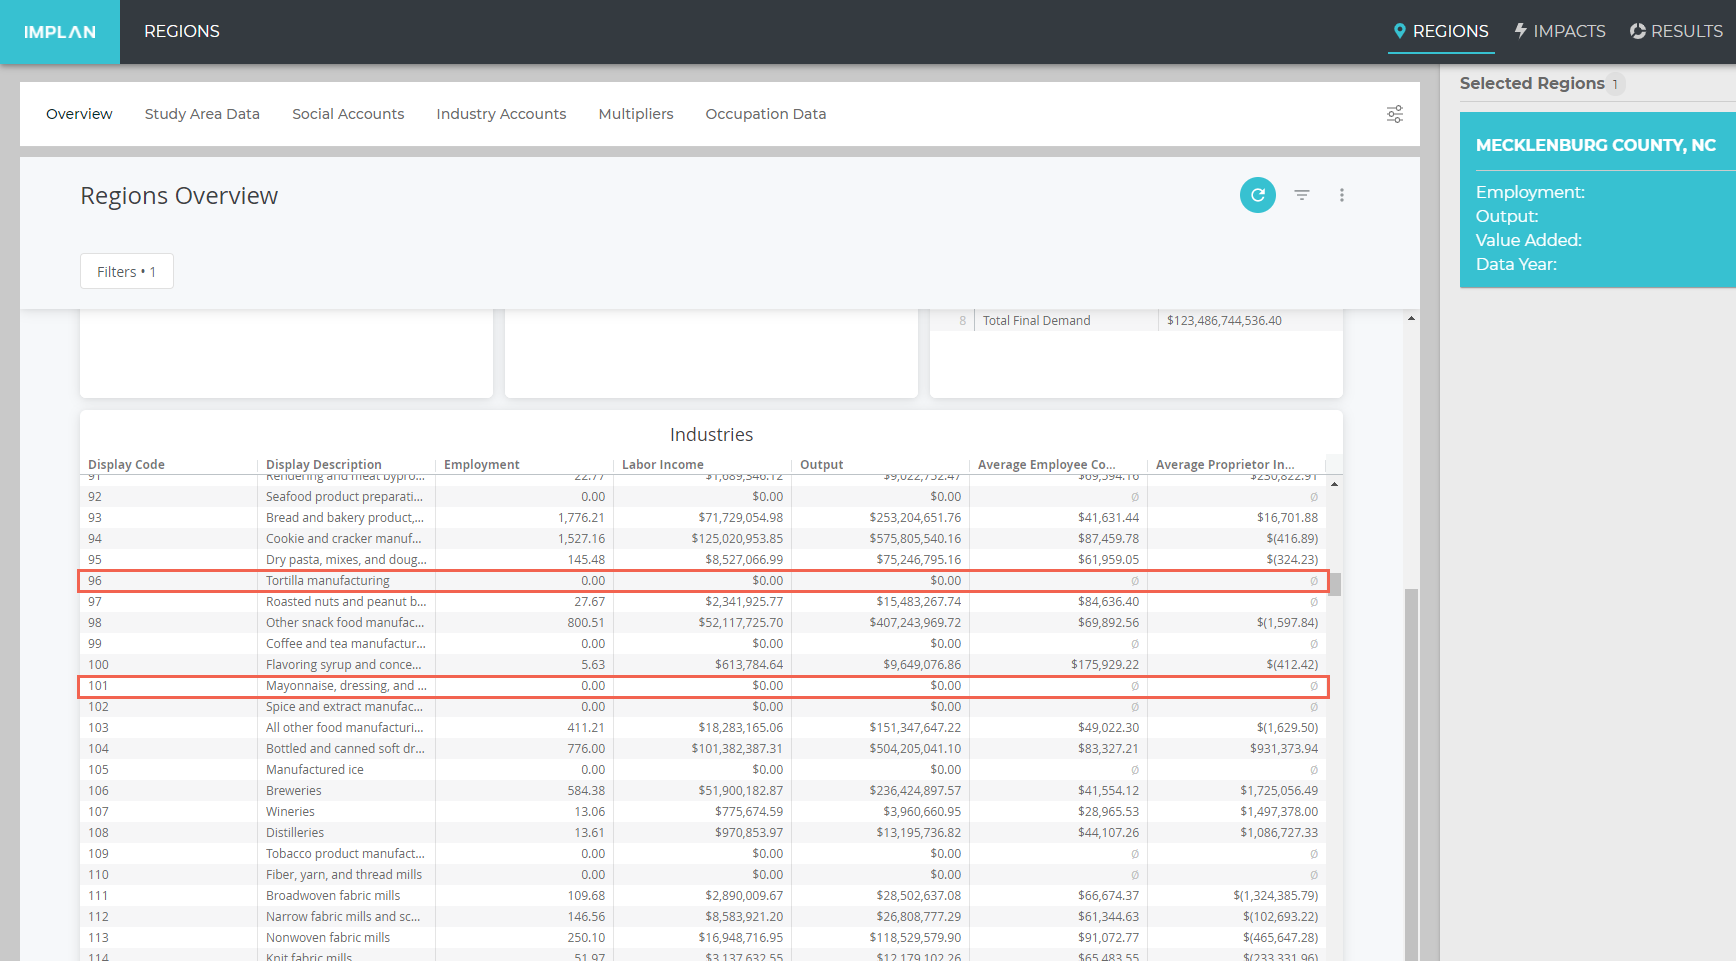The height and width of the screenshot is (961, 1736).
Task: Click the All other food manufacturing cell
Action: point(345,728)
